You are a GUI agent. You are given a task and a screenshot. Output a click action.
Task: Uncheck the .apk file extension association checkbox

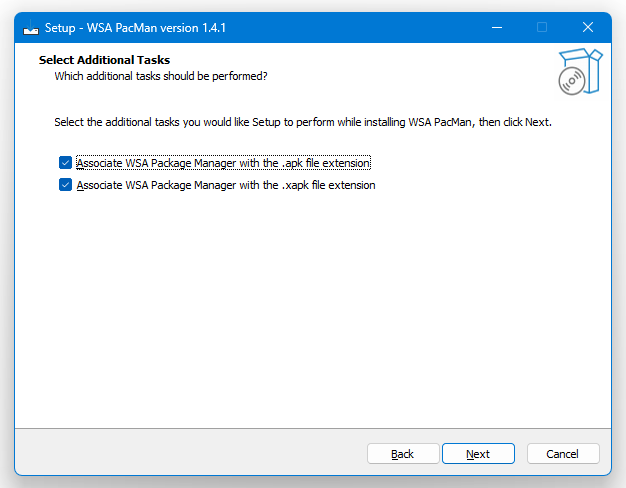(65, 163)
